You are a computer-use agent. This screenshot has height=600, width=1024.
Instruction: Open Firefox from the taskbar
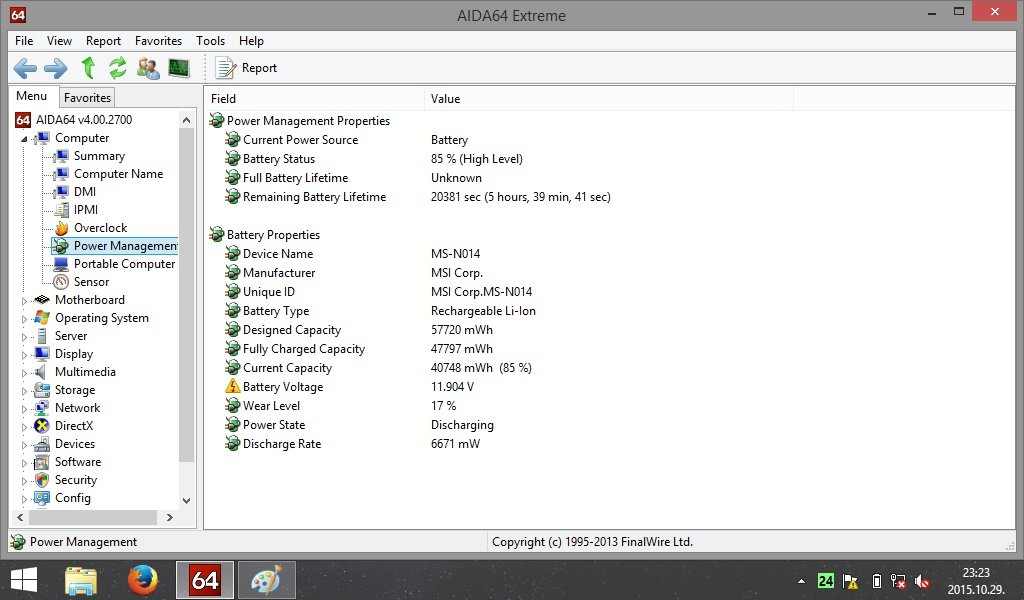(x=142, y=579)
